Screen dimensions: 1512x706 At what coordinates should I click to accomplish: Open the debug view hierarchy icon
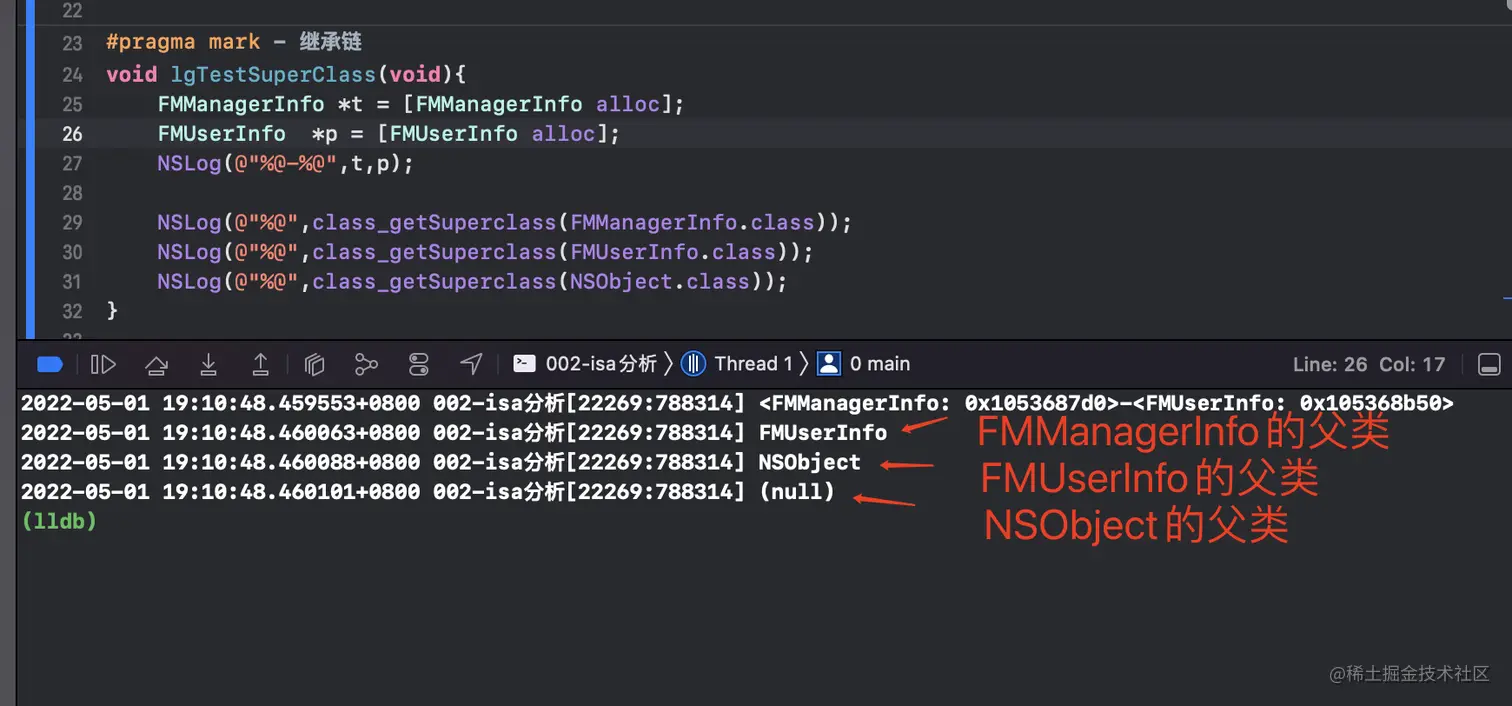tap(314, 365)
